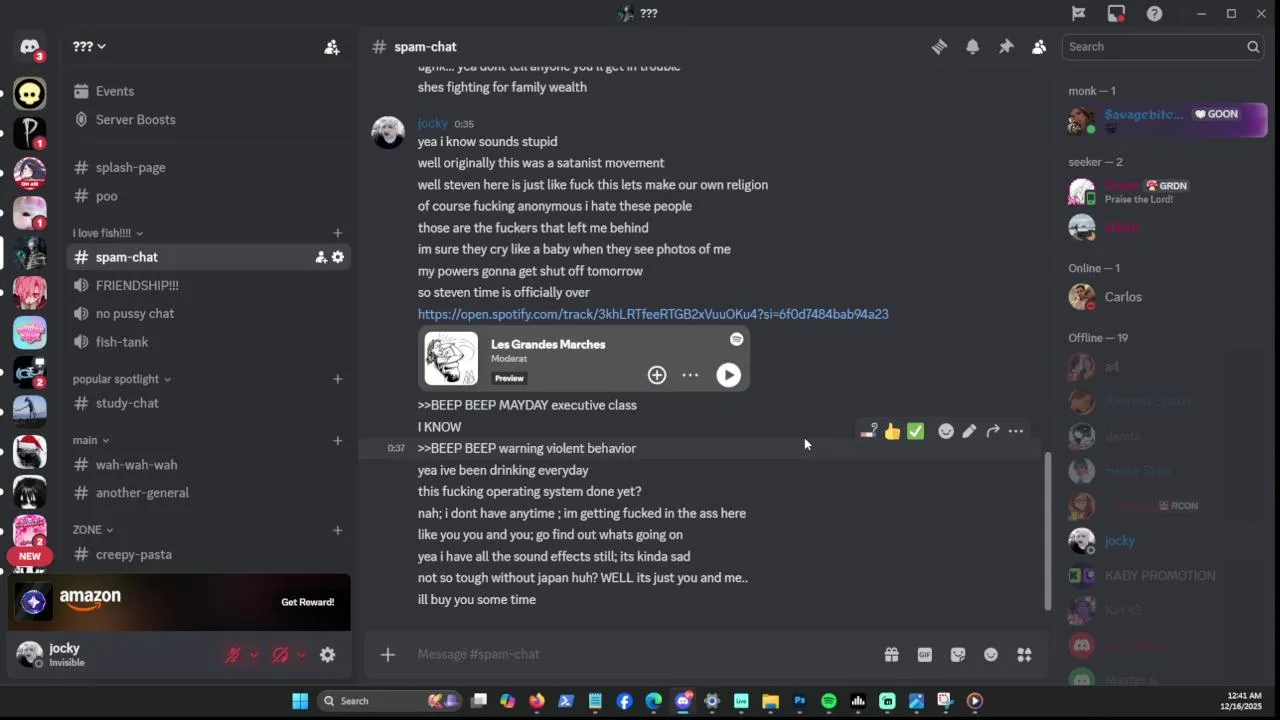Open spam-chat channel settings gear

click(338, 257)
